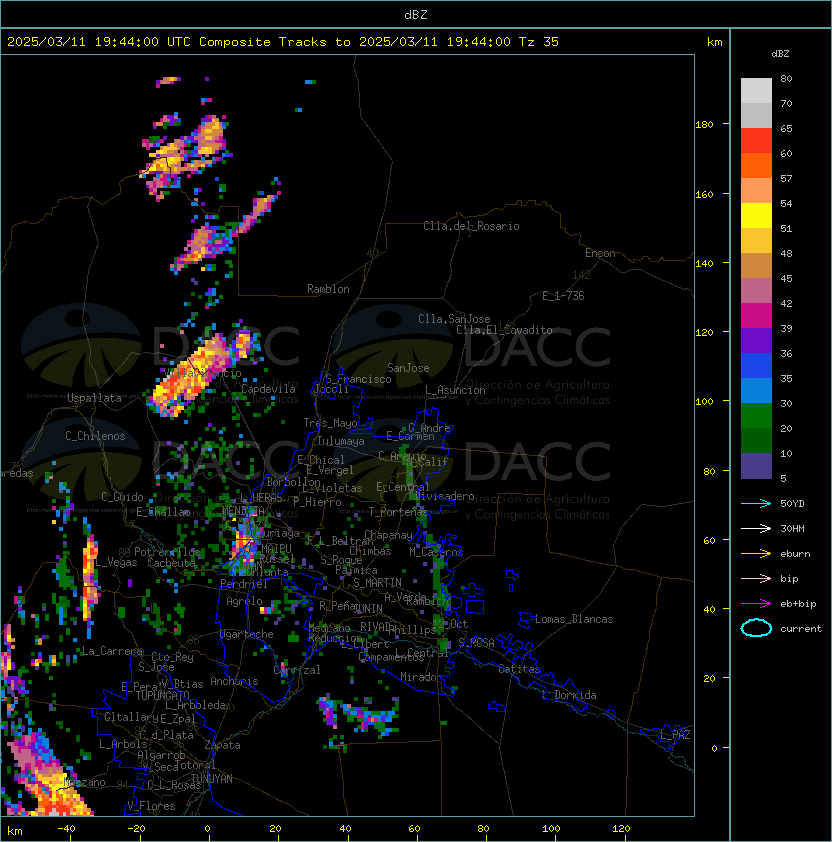Screen dimensions: 832x842
Task: Click the 'Tz 35' value in header
Action: pos(539,42)
